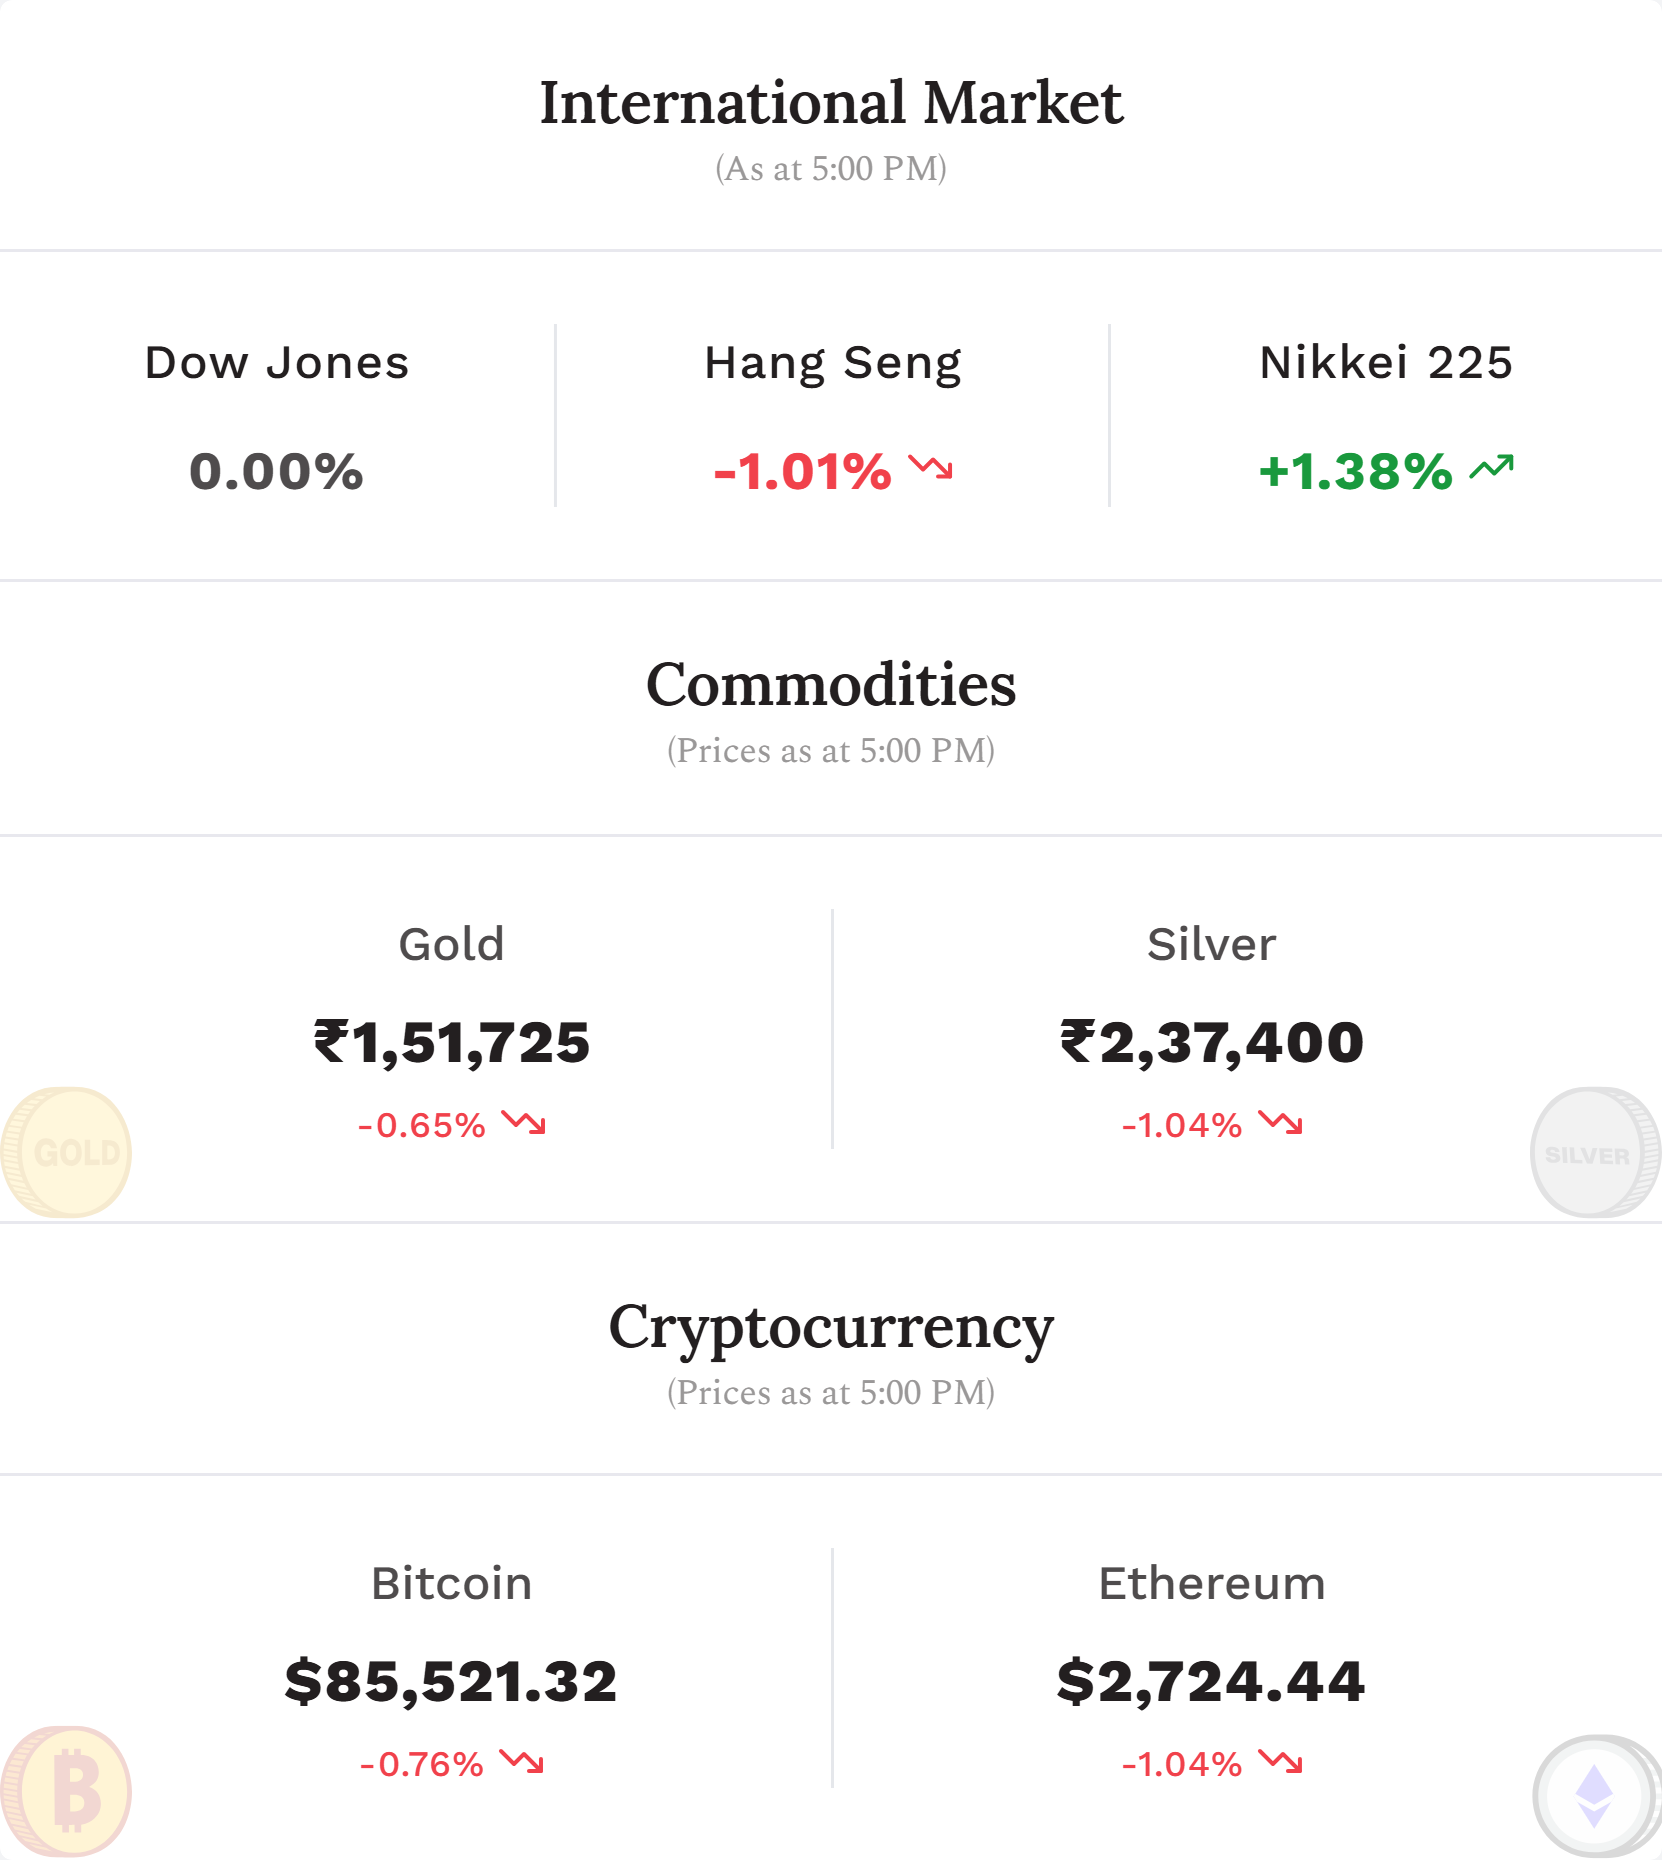Click the Bitcoin downtrend arrow icon
1662x1860 pixels.
click(x=522, y=1761)
